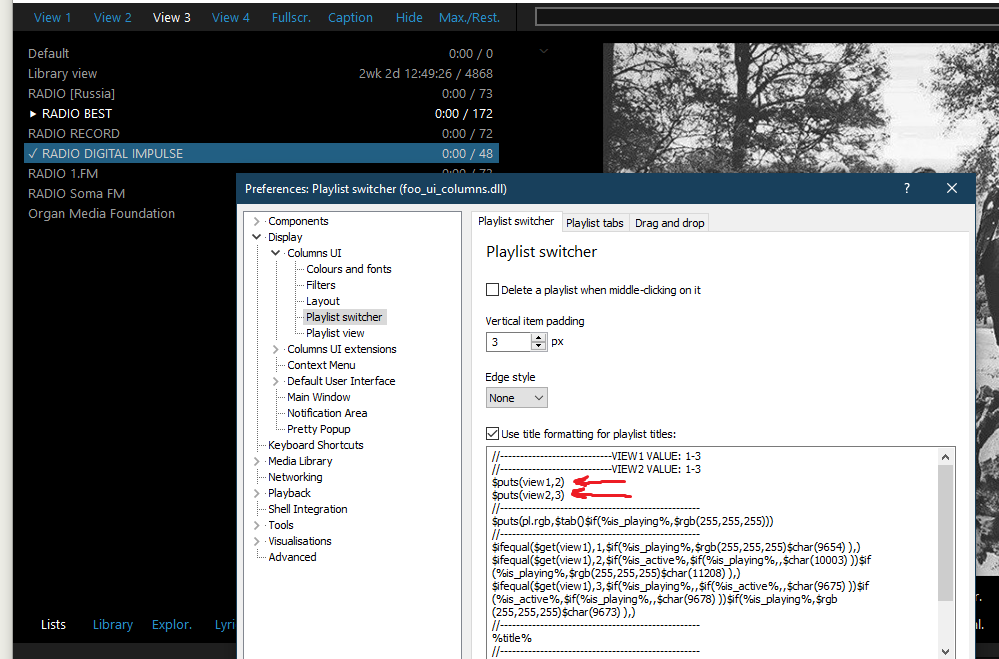Uncheck use title formatting for playlist titles
Viewport: 999px width, 659px height.
pyautogui.click(x=492, y=433)
